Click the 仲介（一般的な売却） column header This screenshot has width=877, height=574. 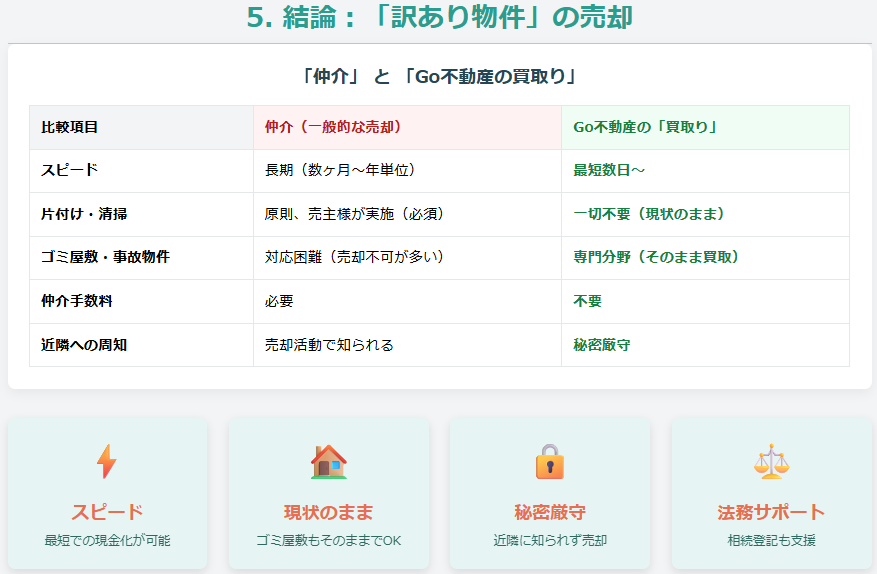(333, 127)
